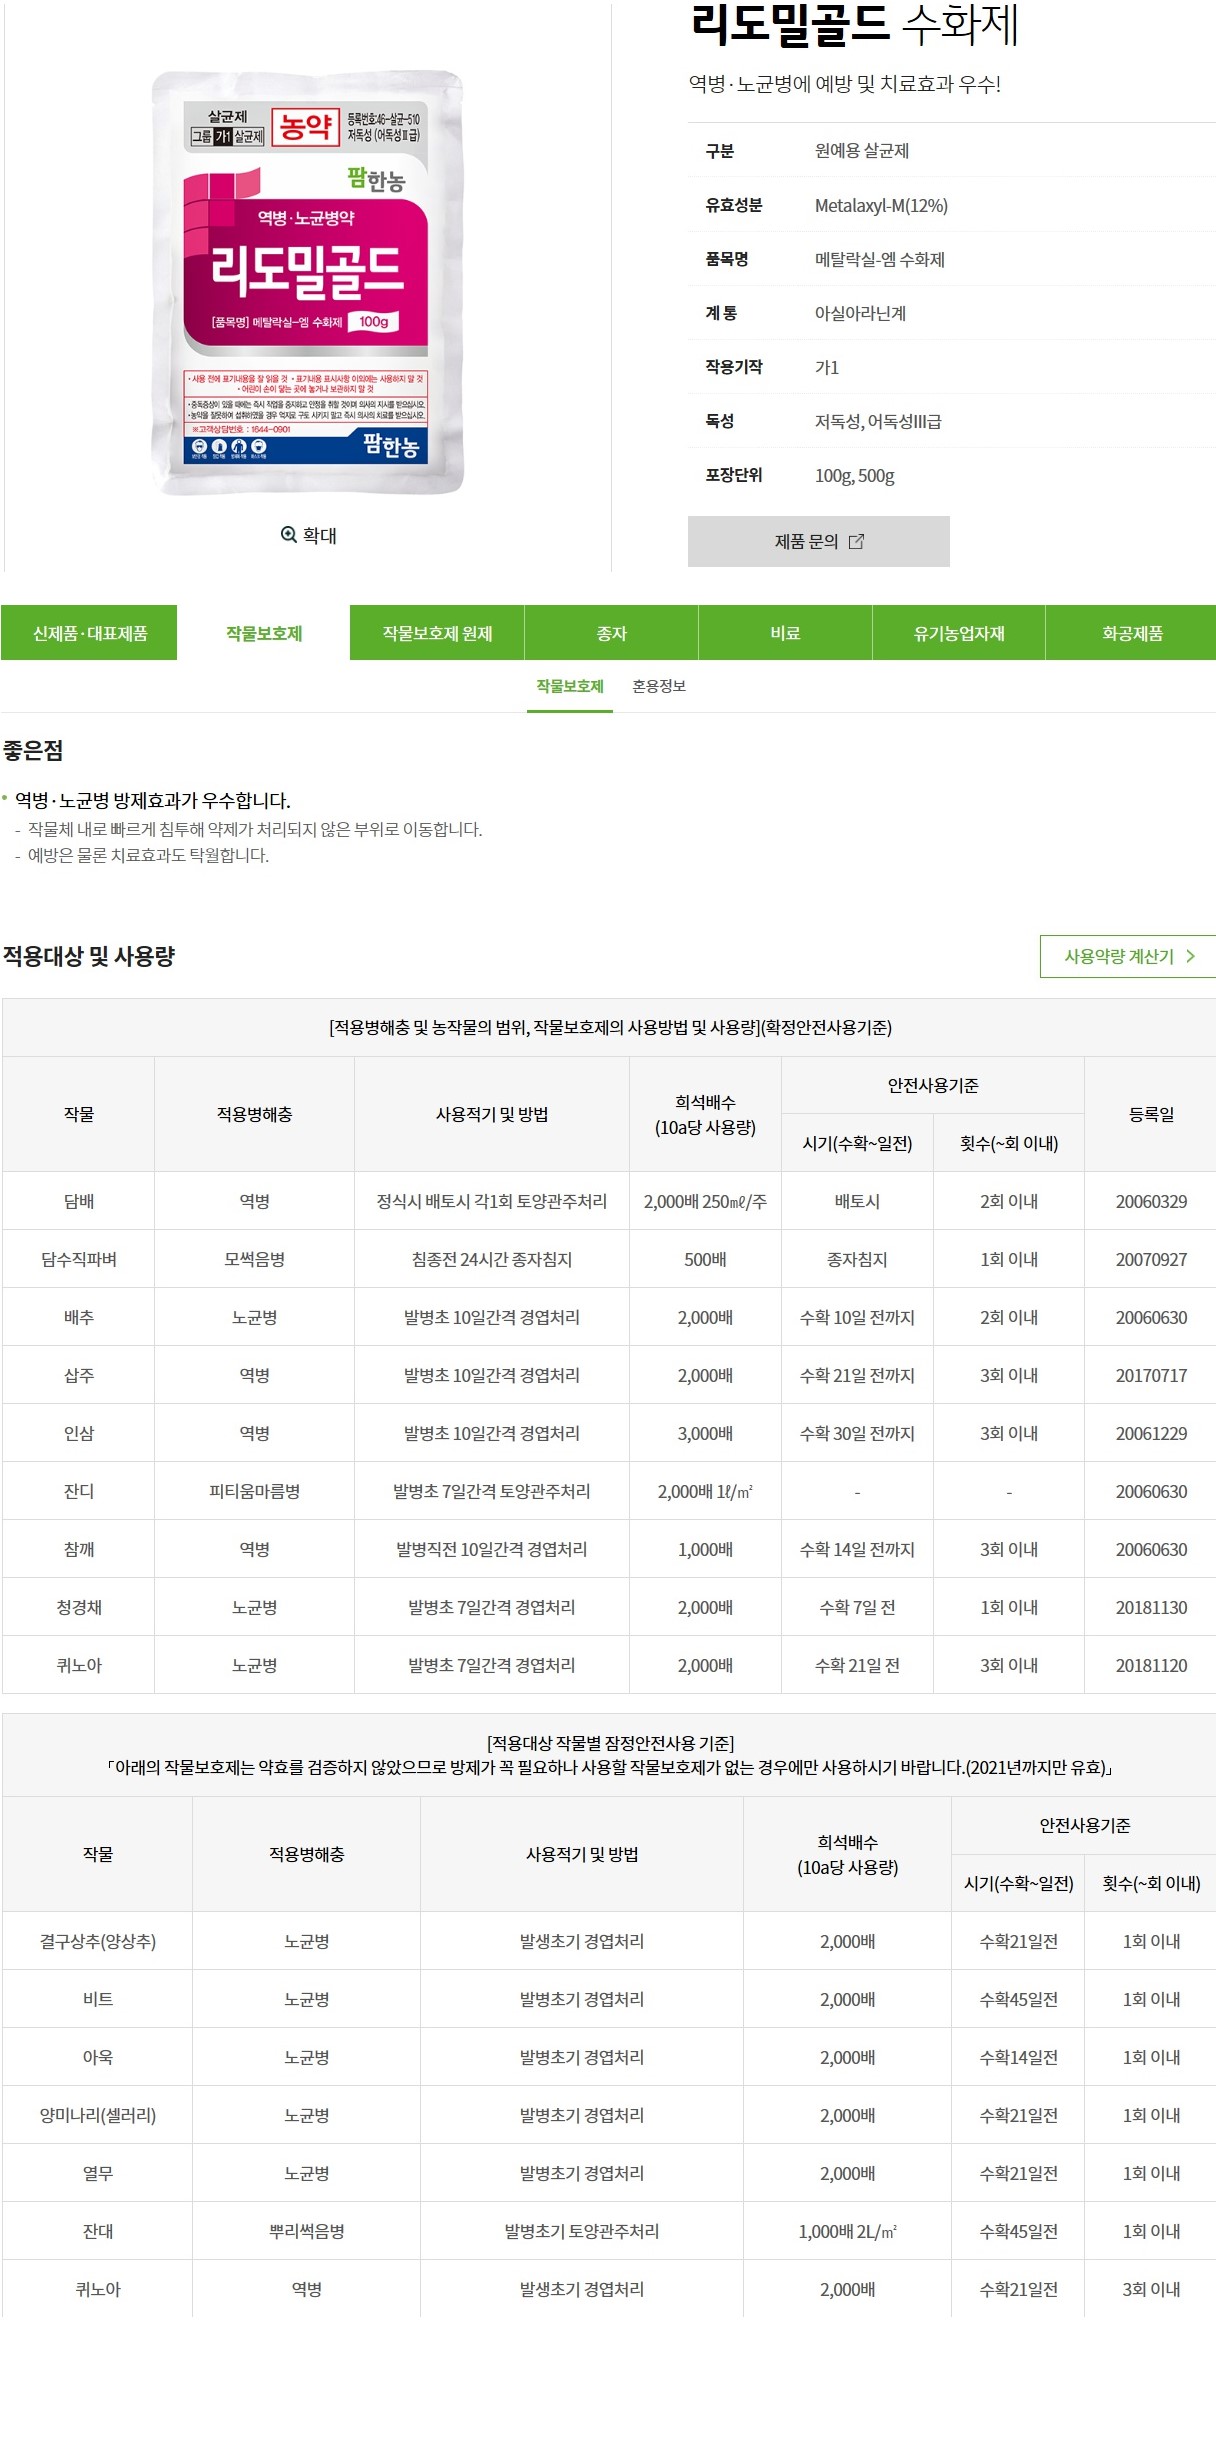Click the 침종전 24시간 종자침지 cell
Image resolution: width=1216 pixels, height=2439 pixels.
(x=492, y=1259)
